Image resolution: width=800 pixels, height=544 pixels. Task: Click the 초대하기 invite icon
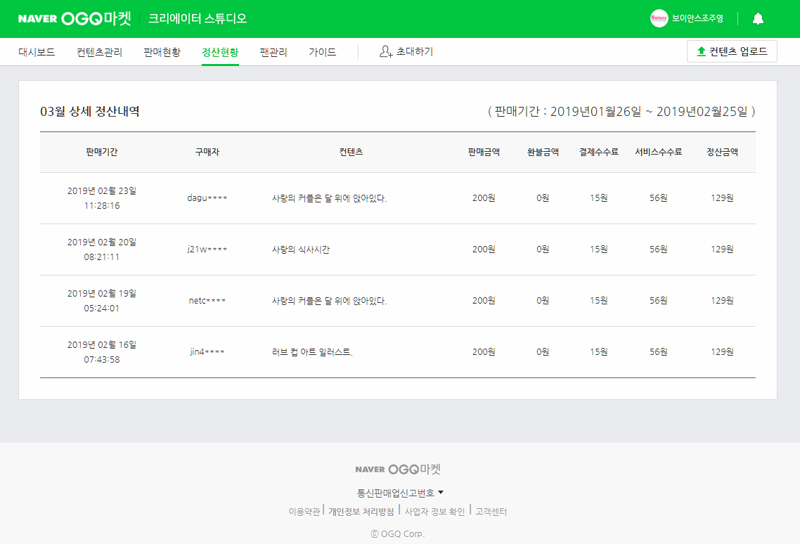point(386,52)
